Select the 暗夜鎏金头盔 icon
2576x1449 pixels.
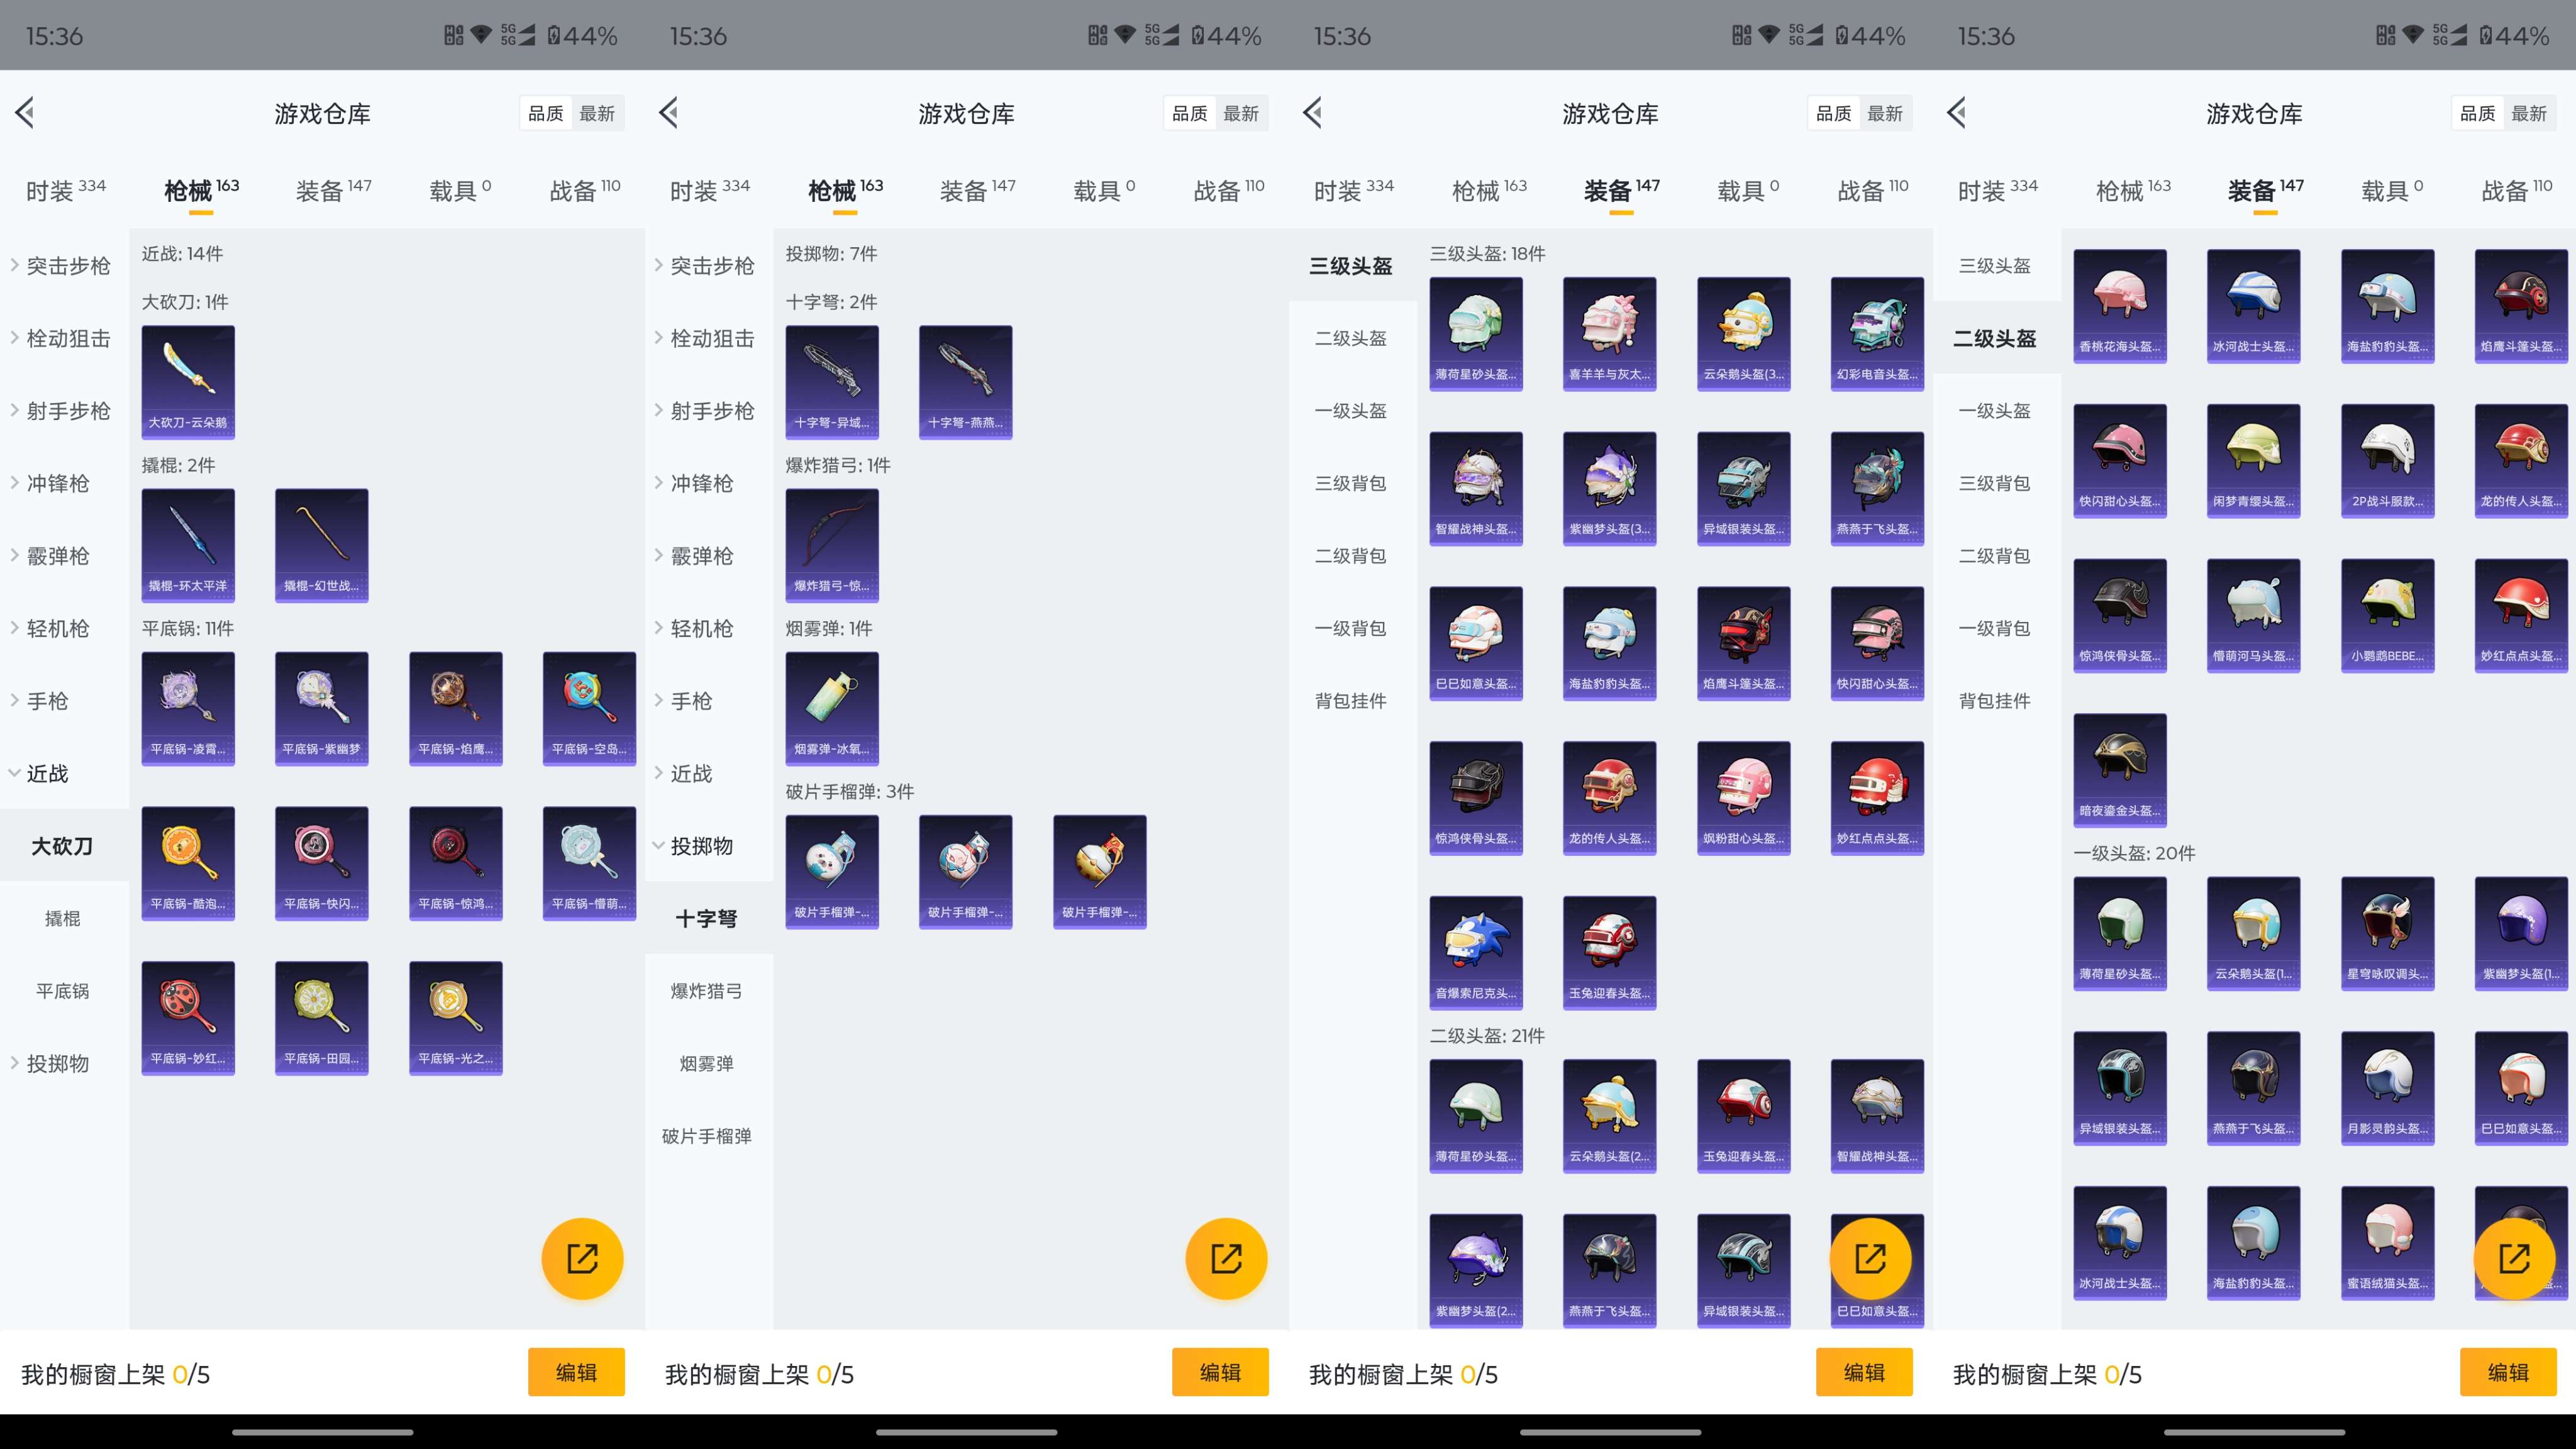(2120, 770)
